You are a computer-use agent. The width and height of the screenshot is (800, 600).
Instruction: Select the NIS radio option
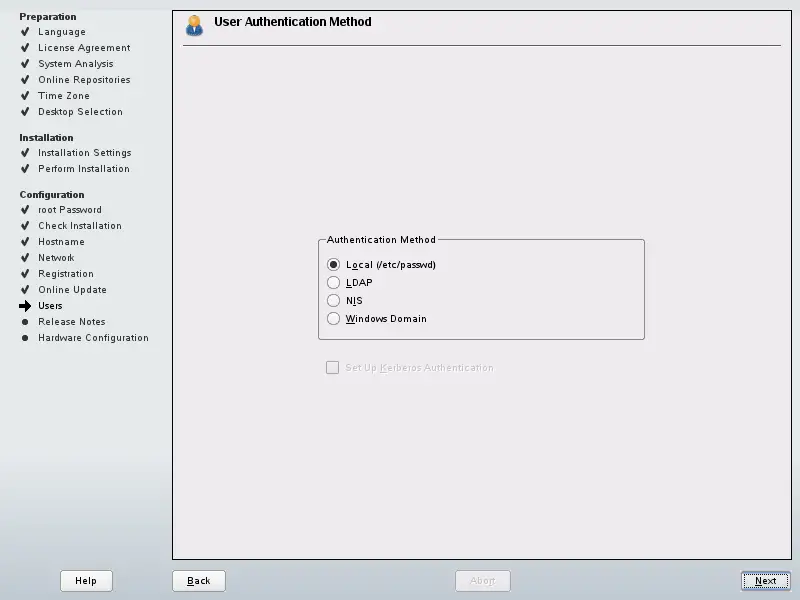[x=333, y=301]
